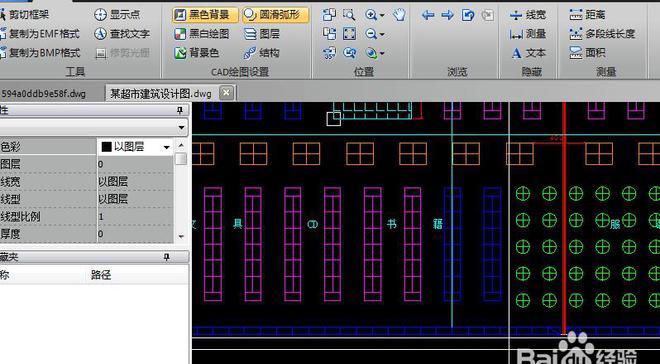Viewport: 660px width, 364px height.
Task: Open the properties object selector dropdown
Action: point(181,127)
